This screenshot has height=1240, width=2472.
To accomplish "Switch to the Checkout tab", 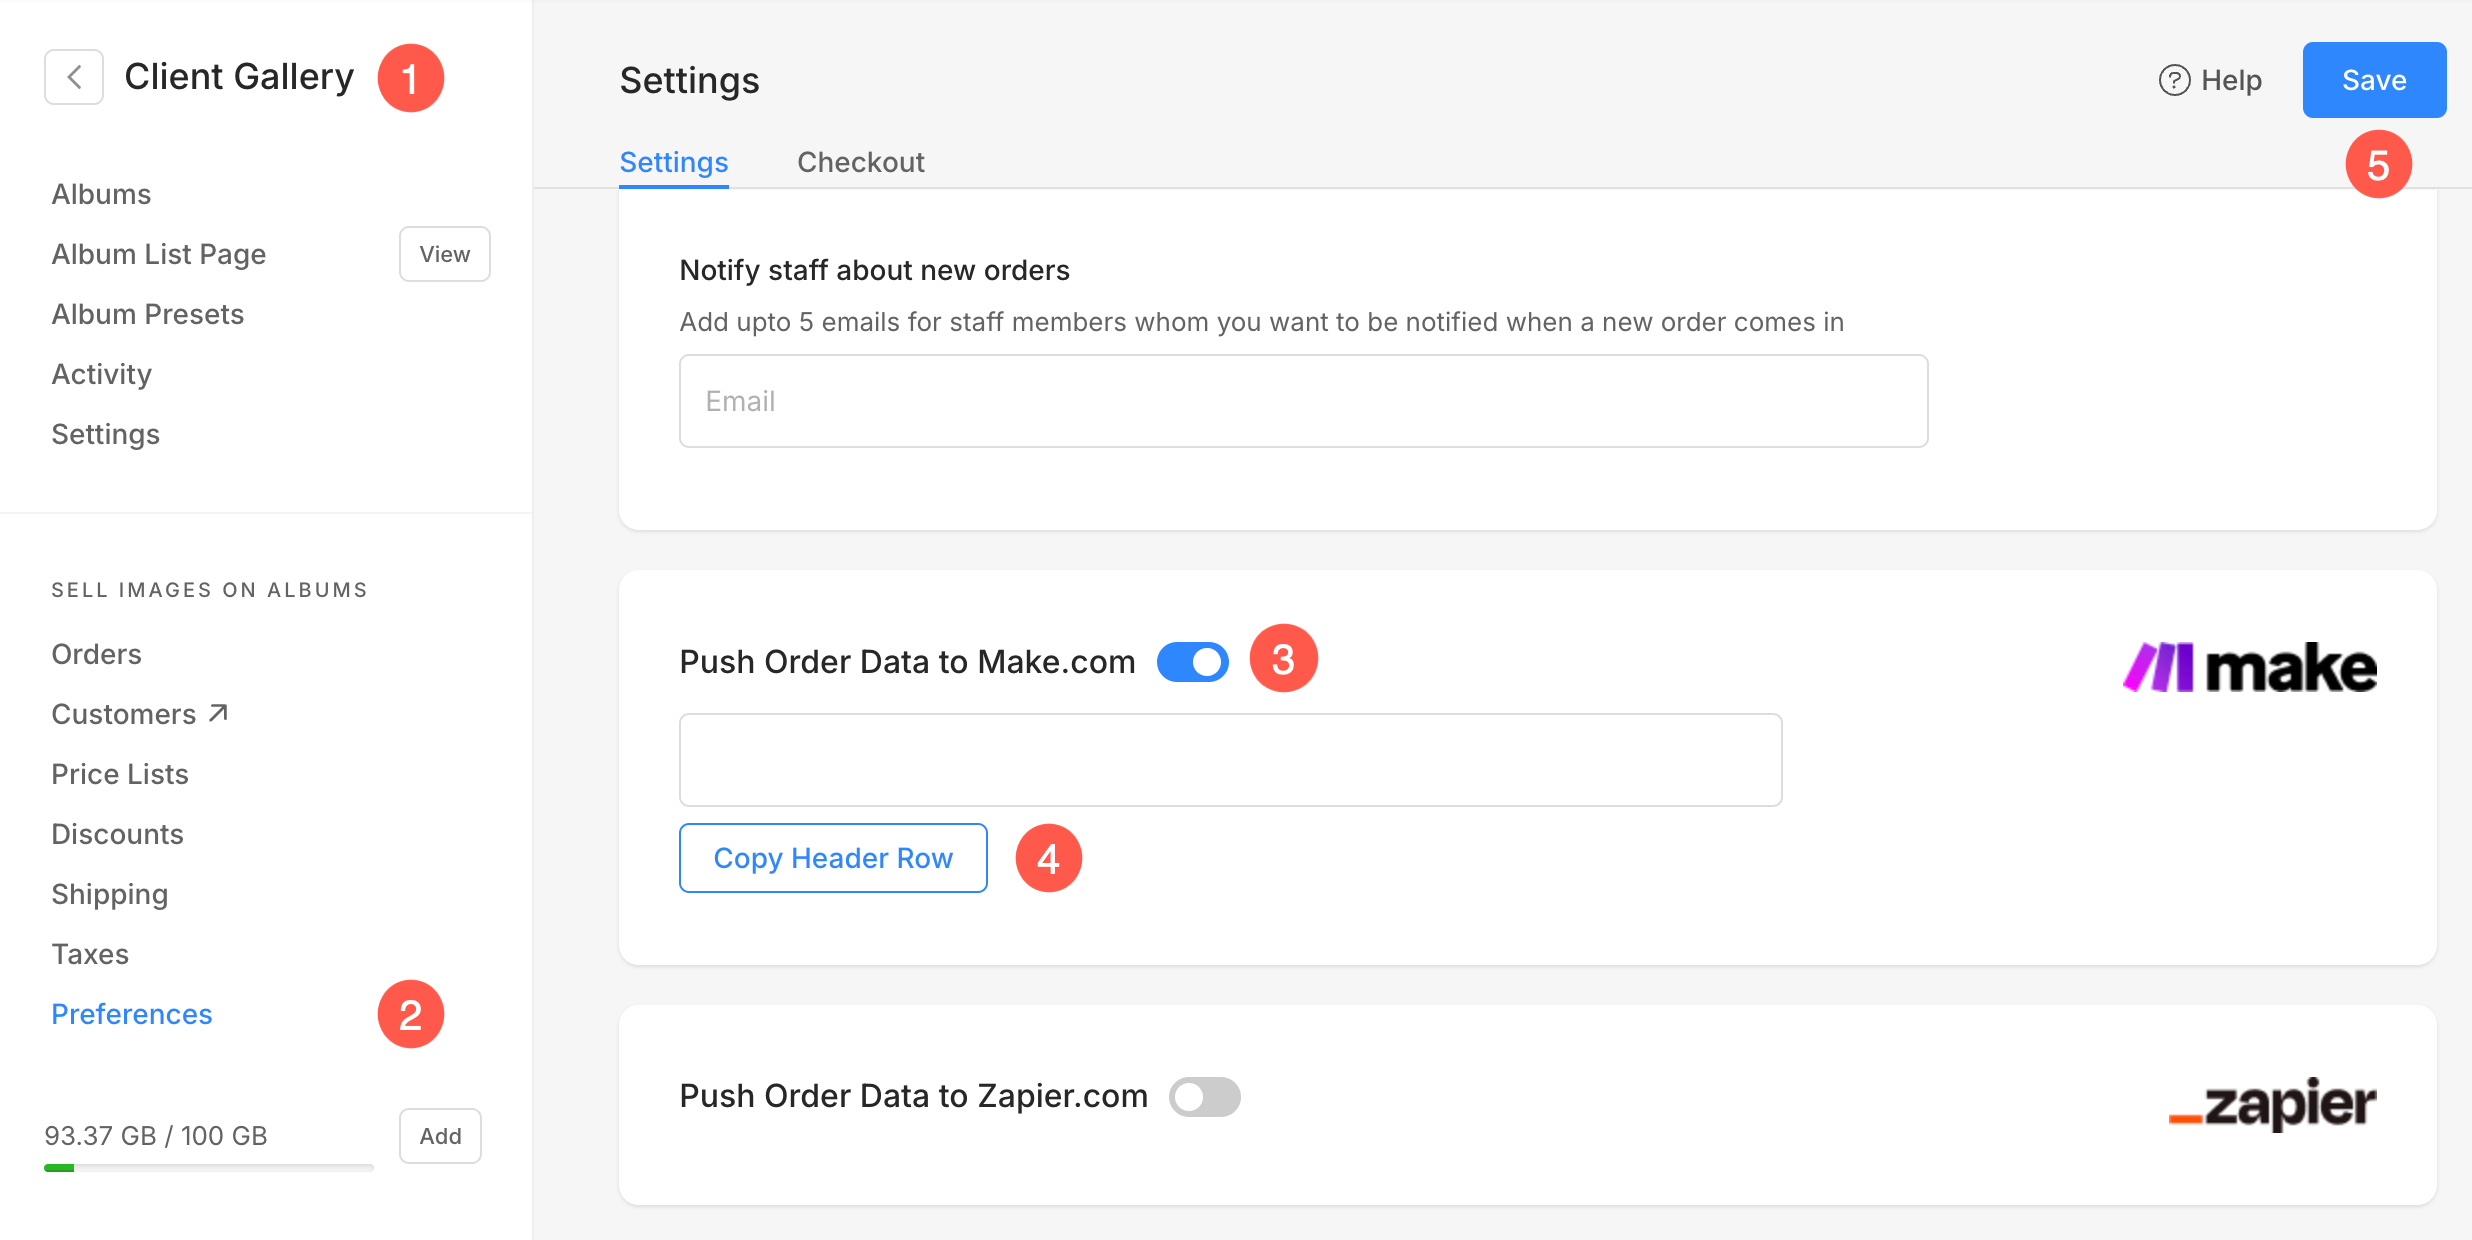I will pos(860,162).
